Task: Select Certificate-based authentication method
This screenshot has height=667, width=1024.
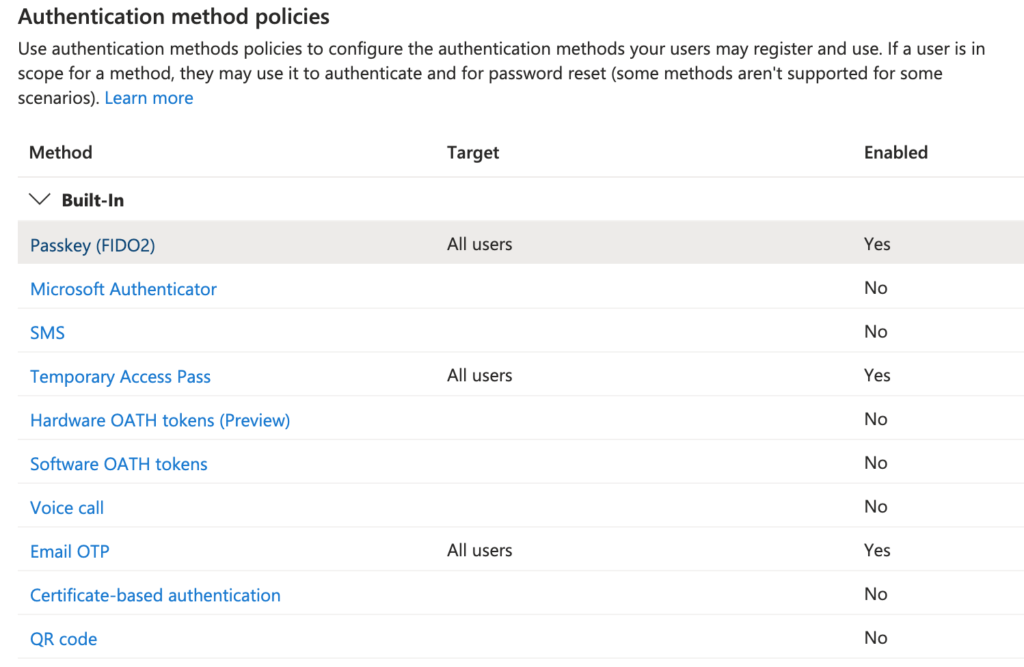Action: [x=155, y=596]
